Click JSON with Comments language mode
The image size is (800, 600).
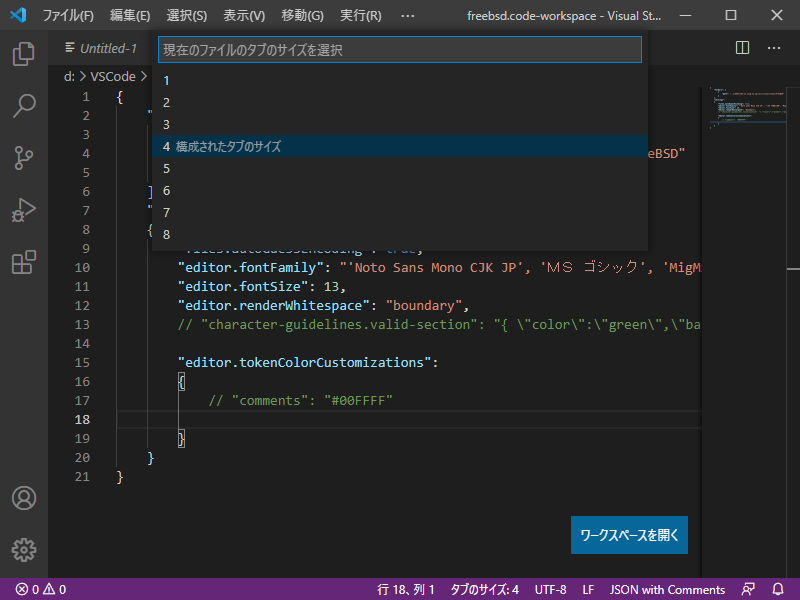[x=667, y=589]
